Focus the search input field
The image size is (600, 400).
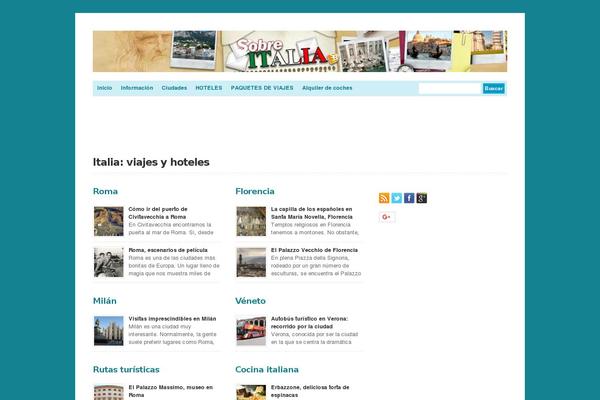pyautogui.click(x=450, y=88)
